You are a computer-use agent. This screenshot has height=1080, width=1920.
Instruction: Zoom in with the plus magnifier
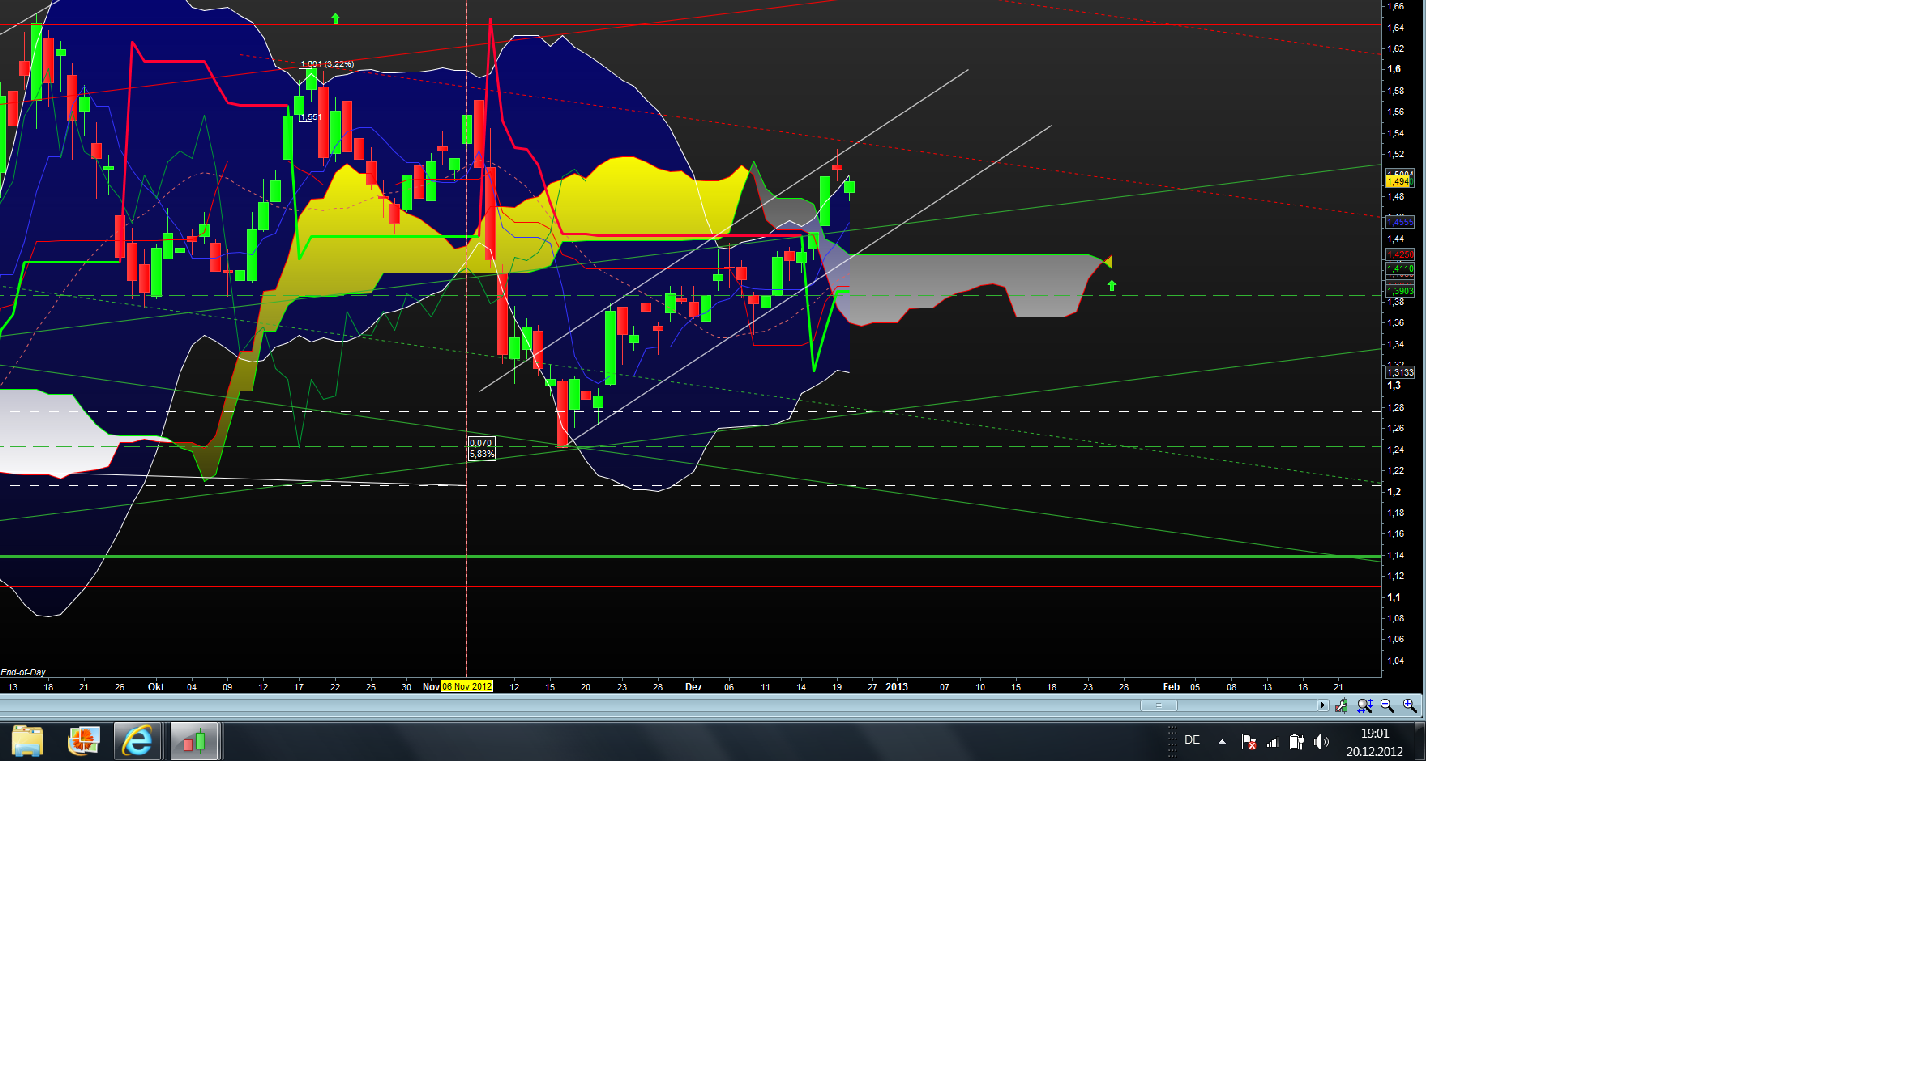click(1410, 706)
